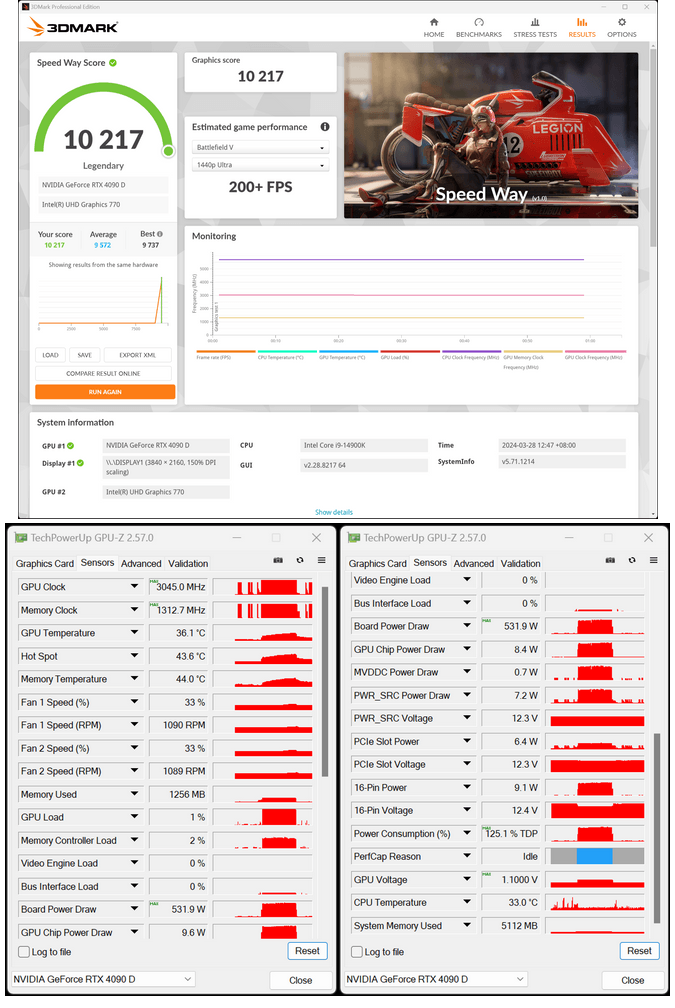This screenshot has width=675, height=1008.
Task: Click the Speed Way benchmark thumbnail image
Action: point(491,136)
